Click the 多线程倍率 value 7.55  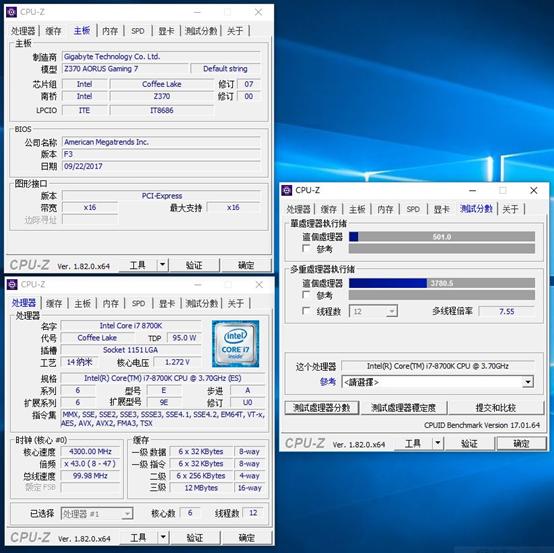pos(506,311)
